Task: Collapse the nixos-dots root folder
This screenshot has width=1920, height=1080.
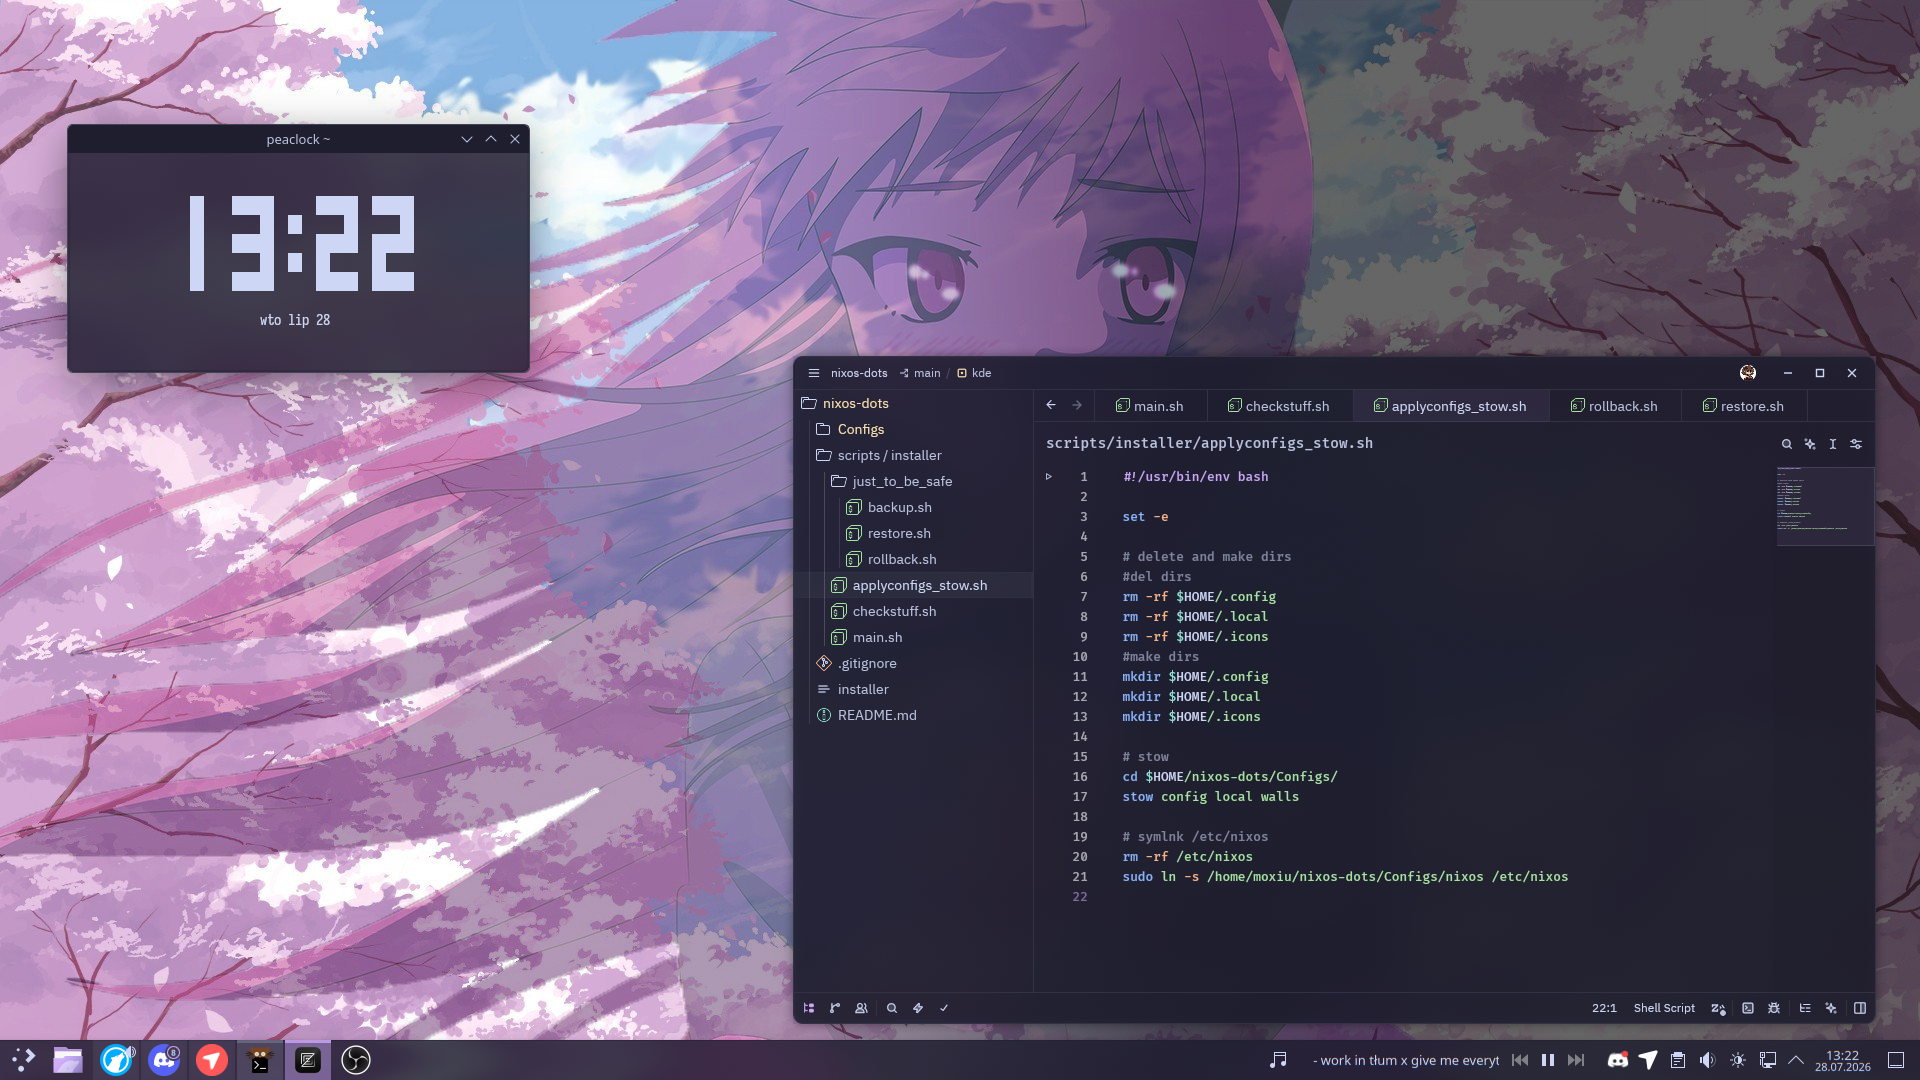Action: click(x=914, y=403)
